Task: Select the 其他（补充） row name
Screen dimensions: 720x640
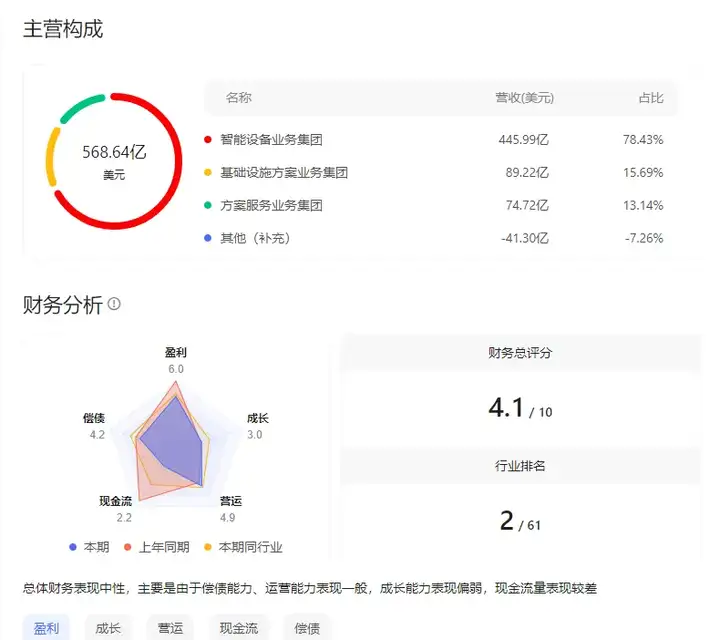Action: point(255,238)
